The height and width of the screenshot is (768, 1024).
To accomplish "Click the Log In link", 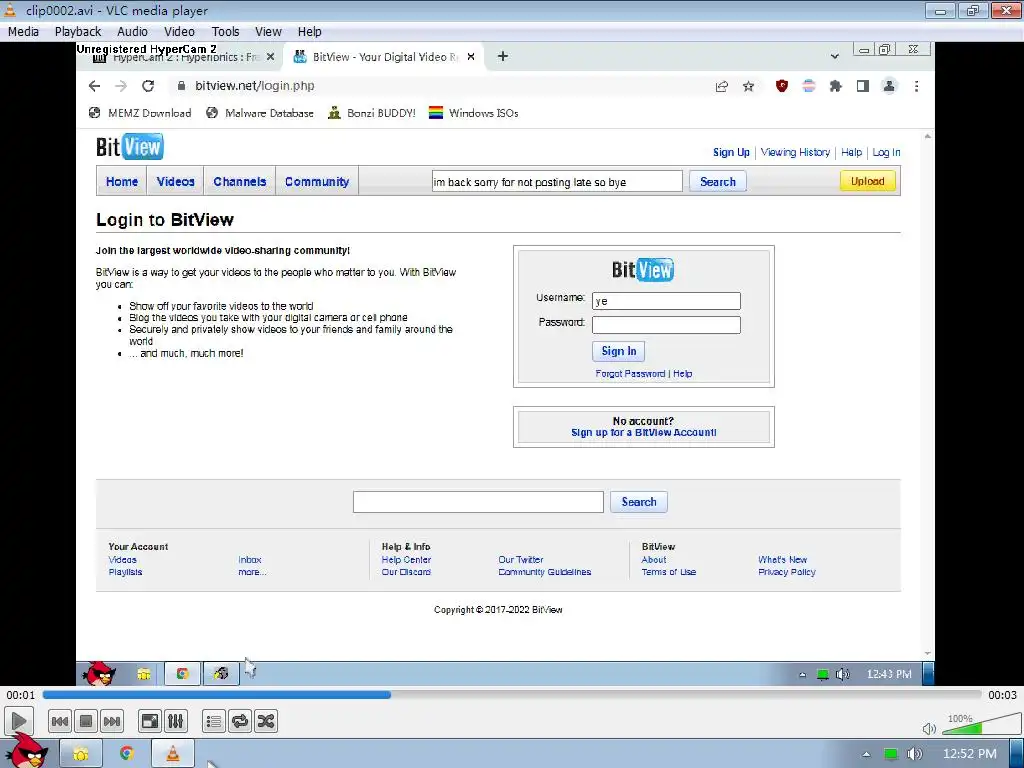I will (886, 152).
